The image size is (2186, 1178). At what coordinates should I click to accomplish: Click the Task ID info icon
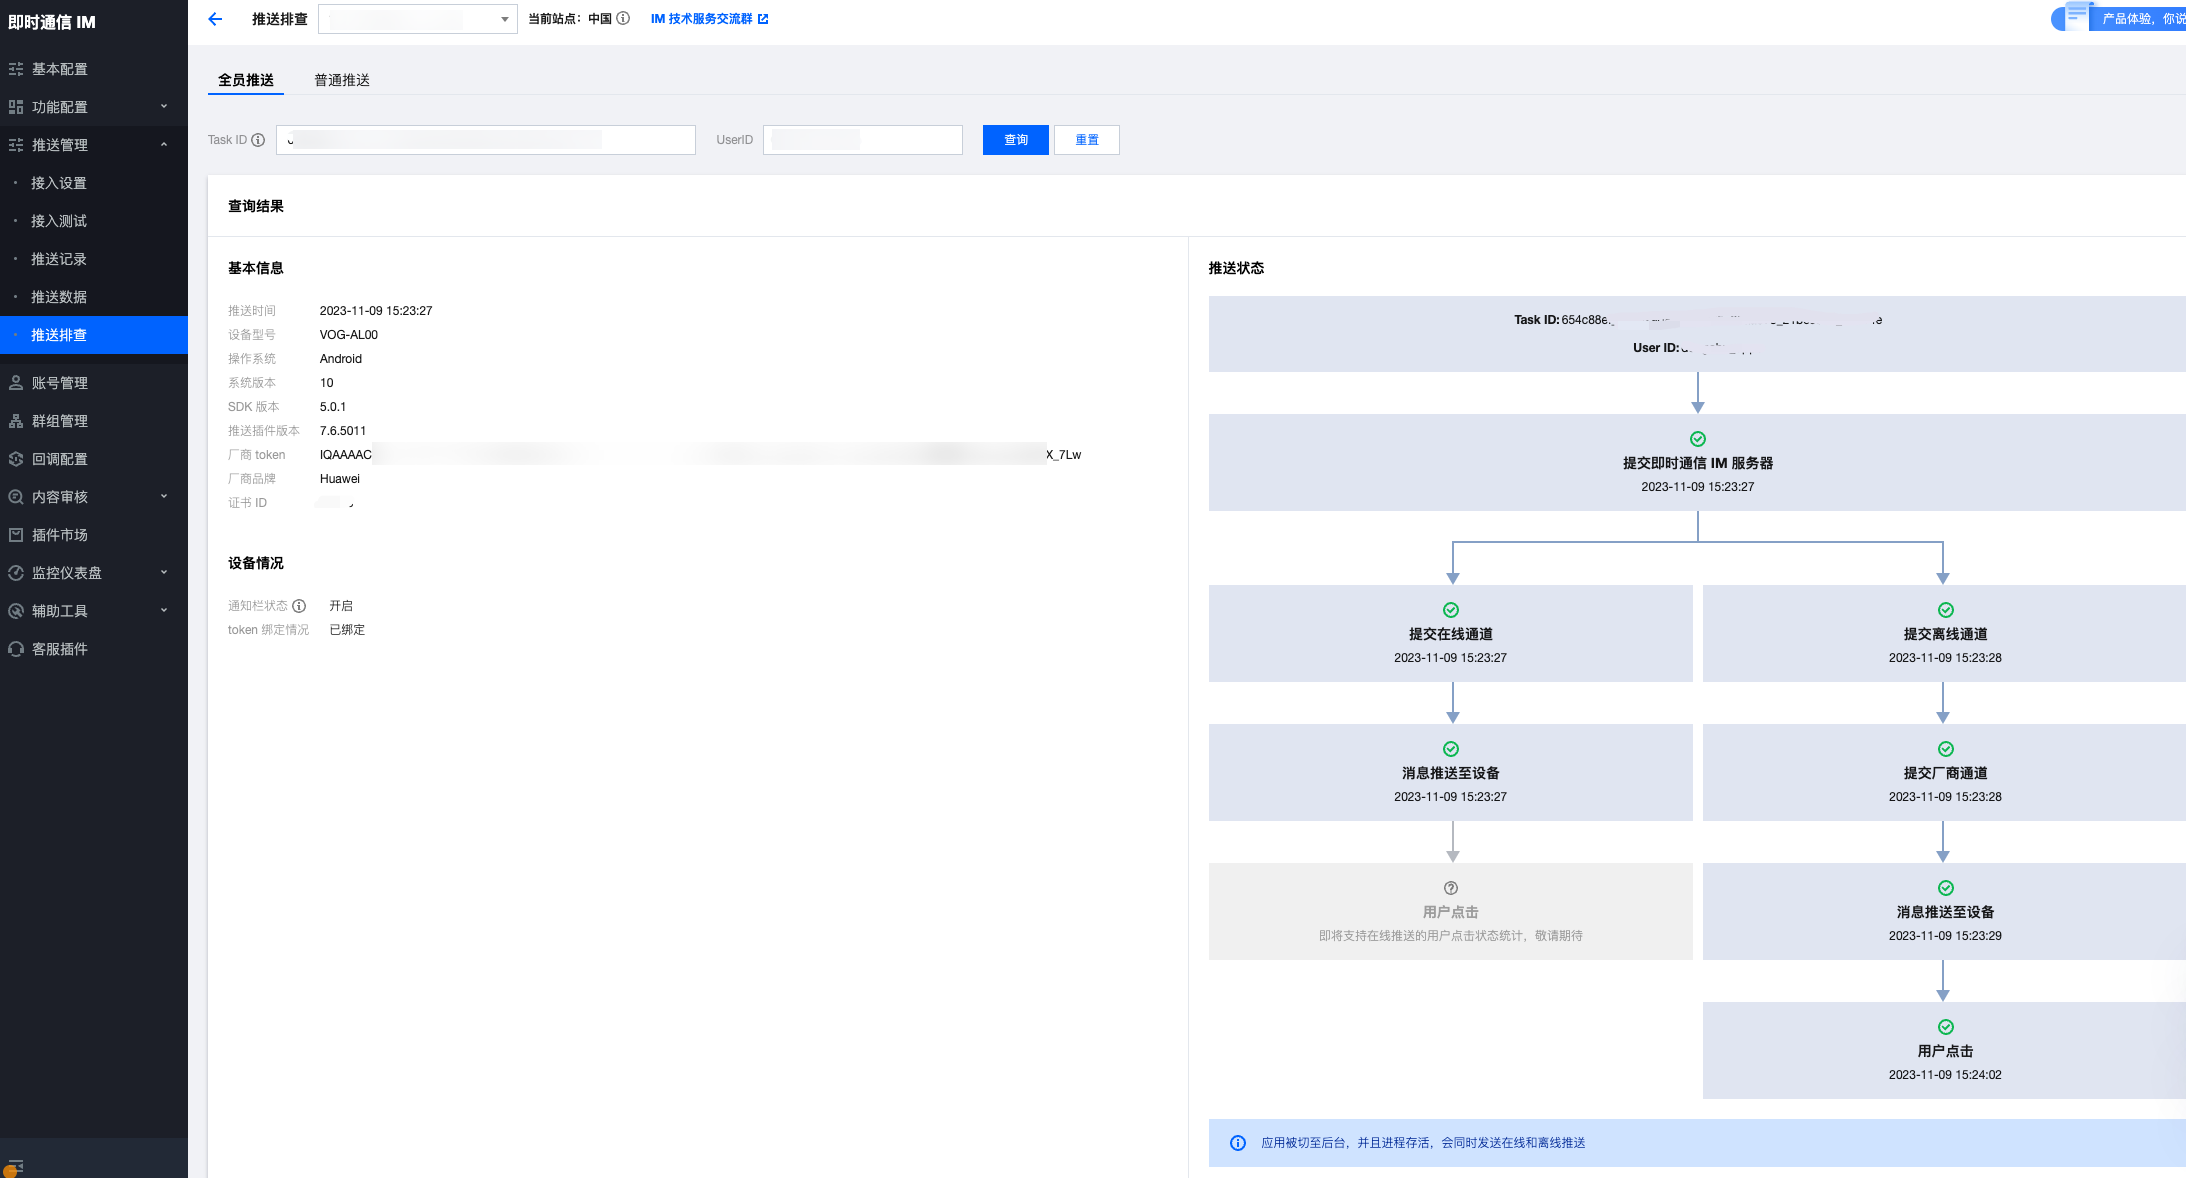point(258,140)
